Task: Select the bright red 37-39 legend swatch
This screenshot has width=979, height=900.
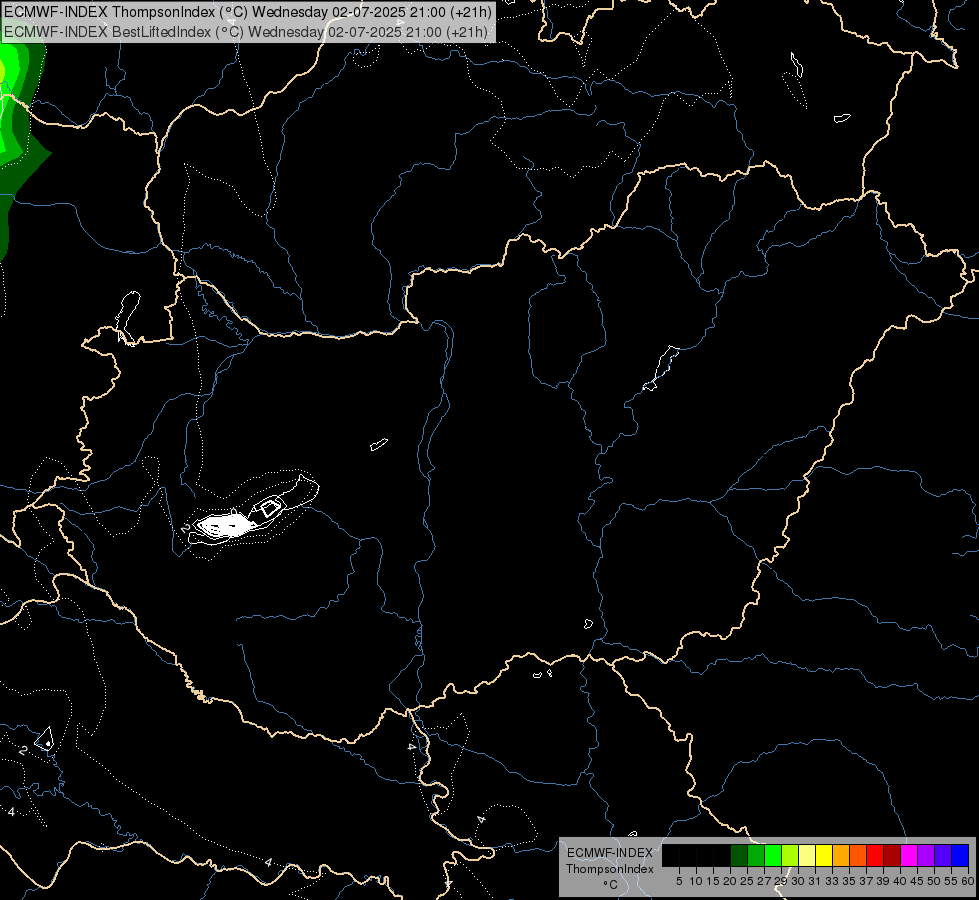Action: (x=875, y=855)
